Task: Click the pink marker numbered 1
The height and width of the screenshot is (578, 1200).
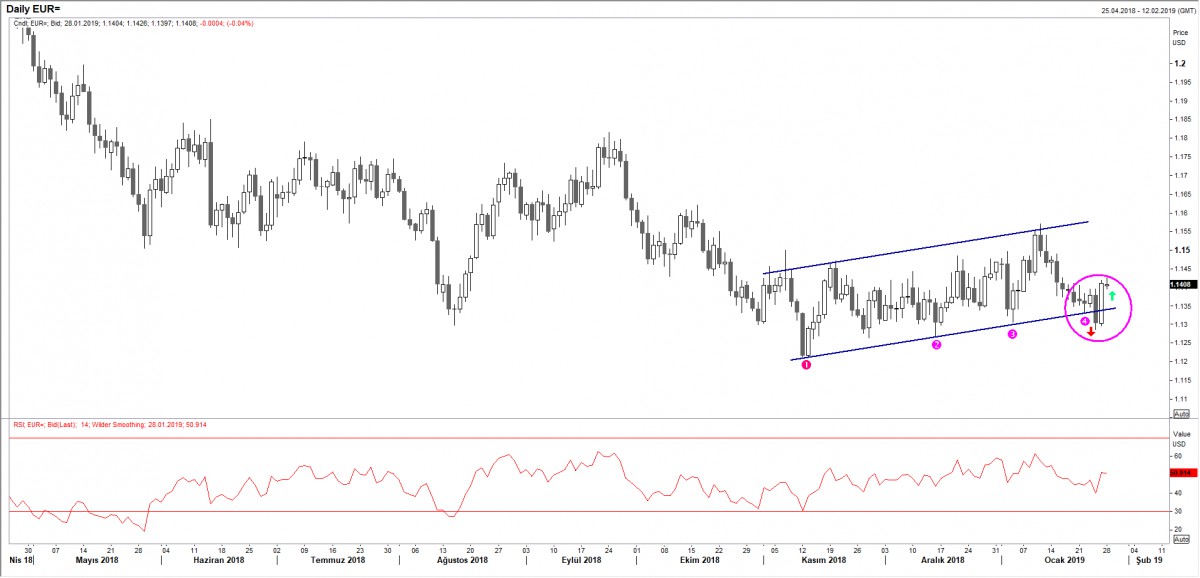Action: click(x=807, y=365)
